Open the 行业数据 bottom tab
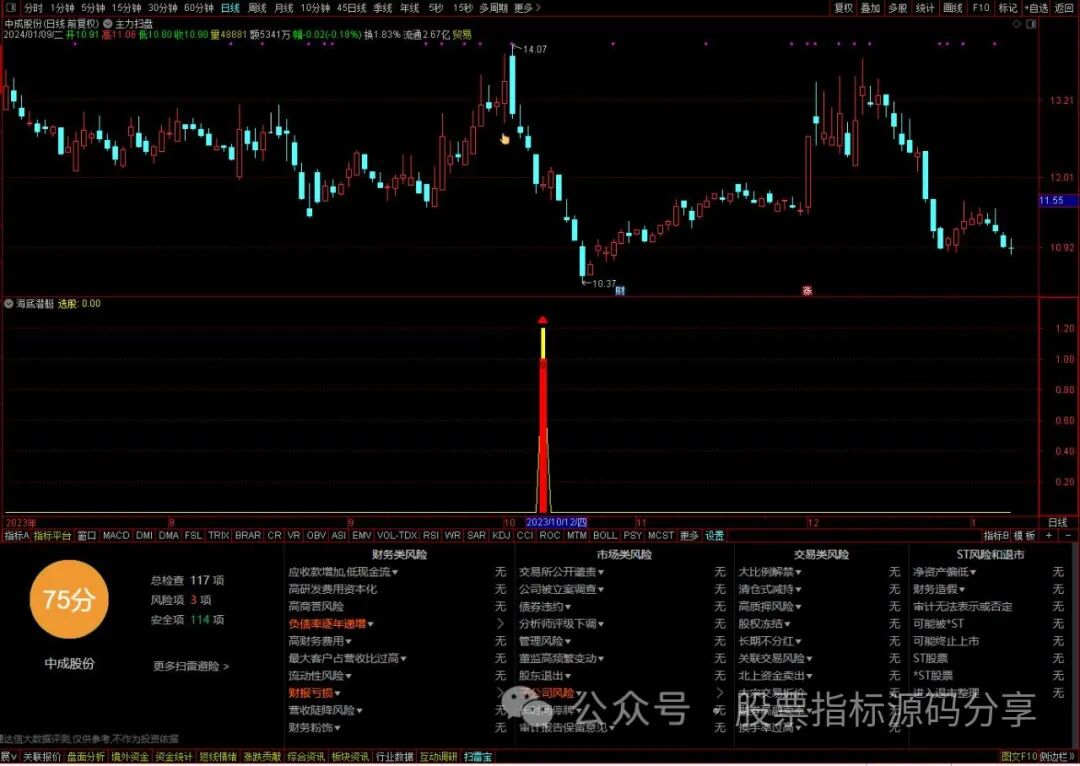The image size is (1080, 766). (x=395, y=756)
